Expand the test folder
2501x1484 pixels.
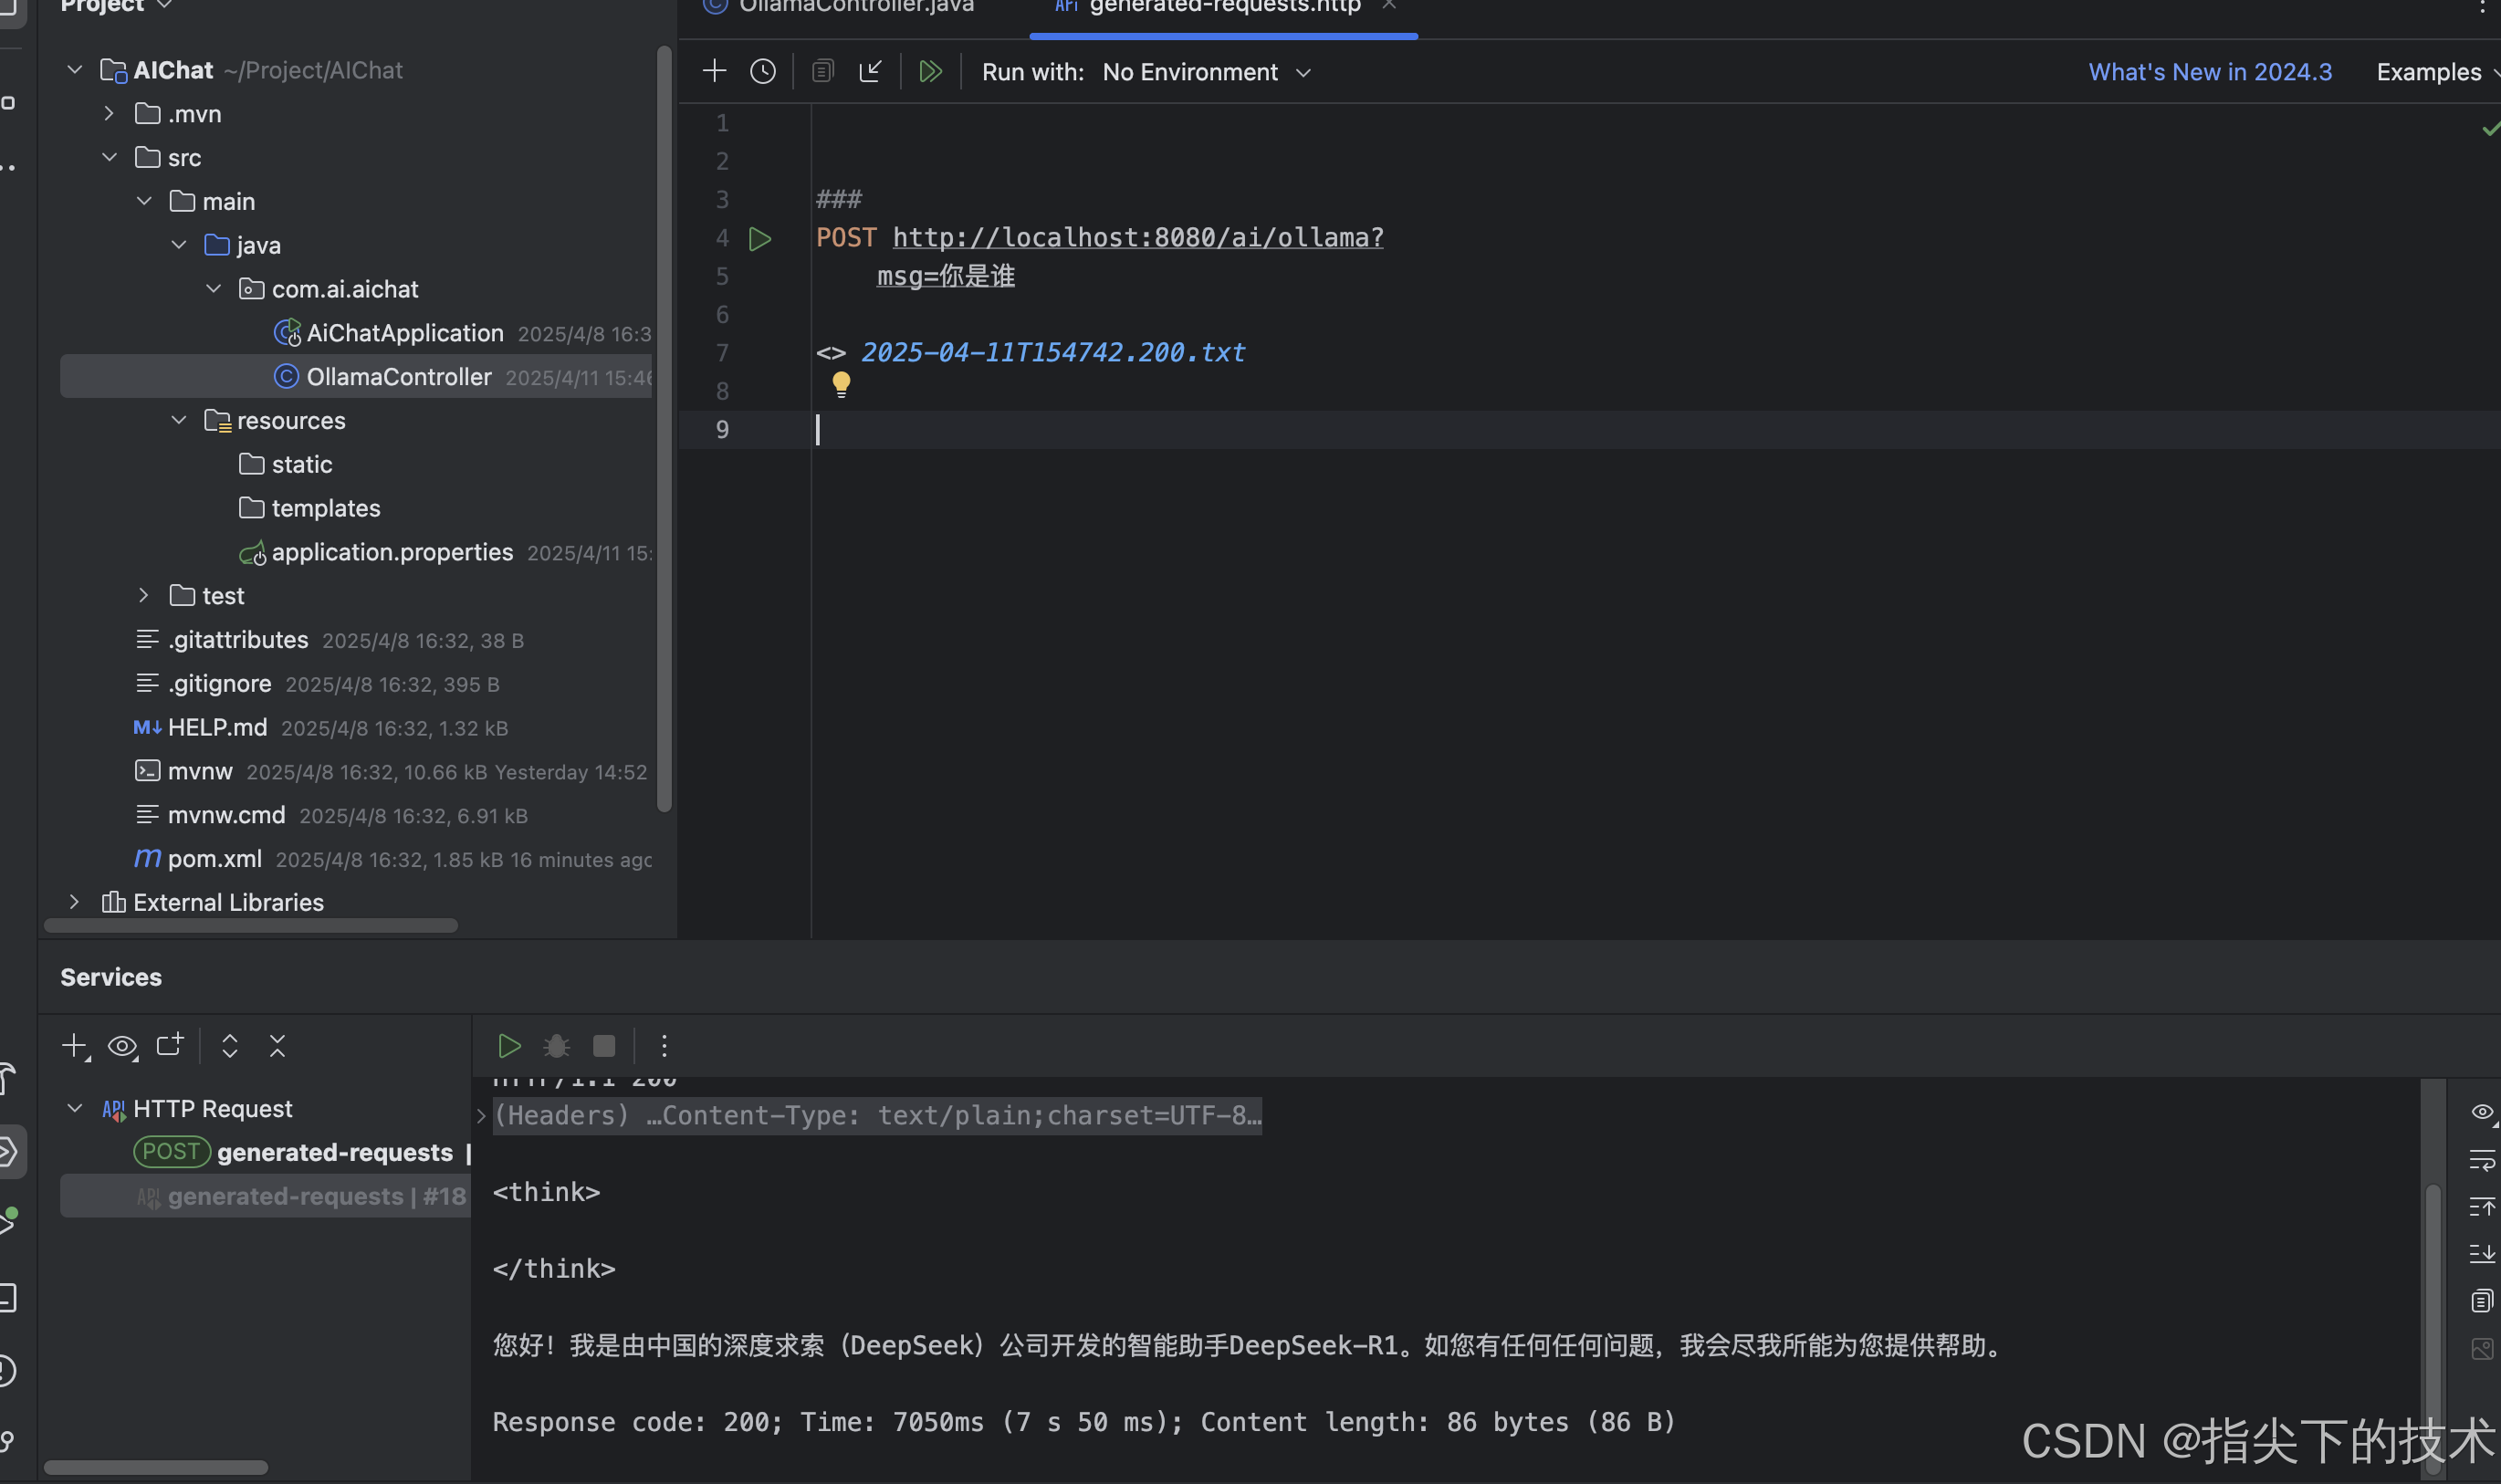143,595
